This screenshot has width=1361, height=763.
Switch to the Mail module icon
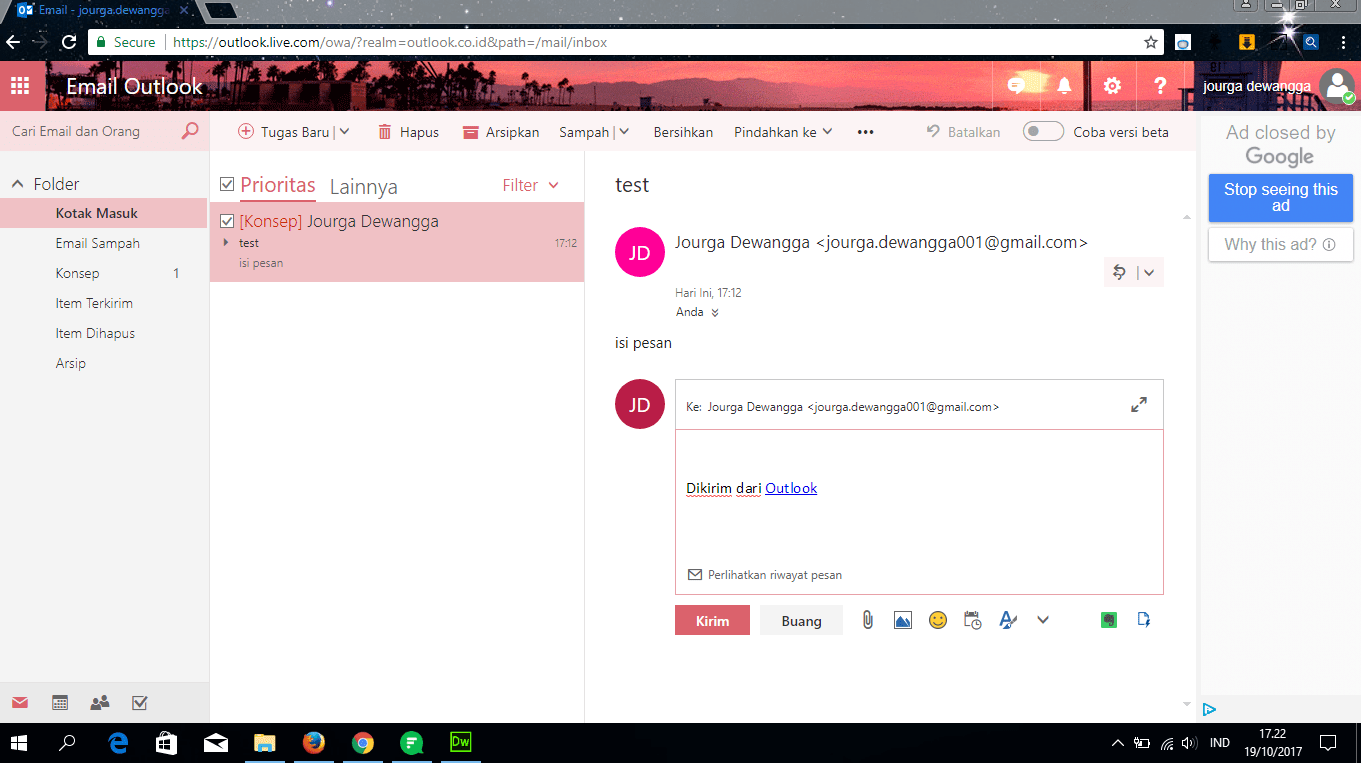[20, 703]
